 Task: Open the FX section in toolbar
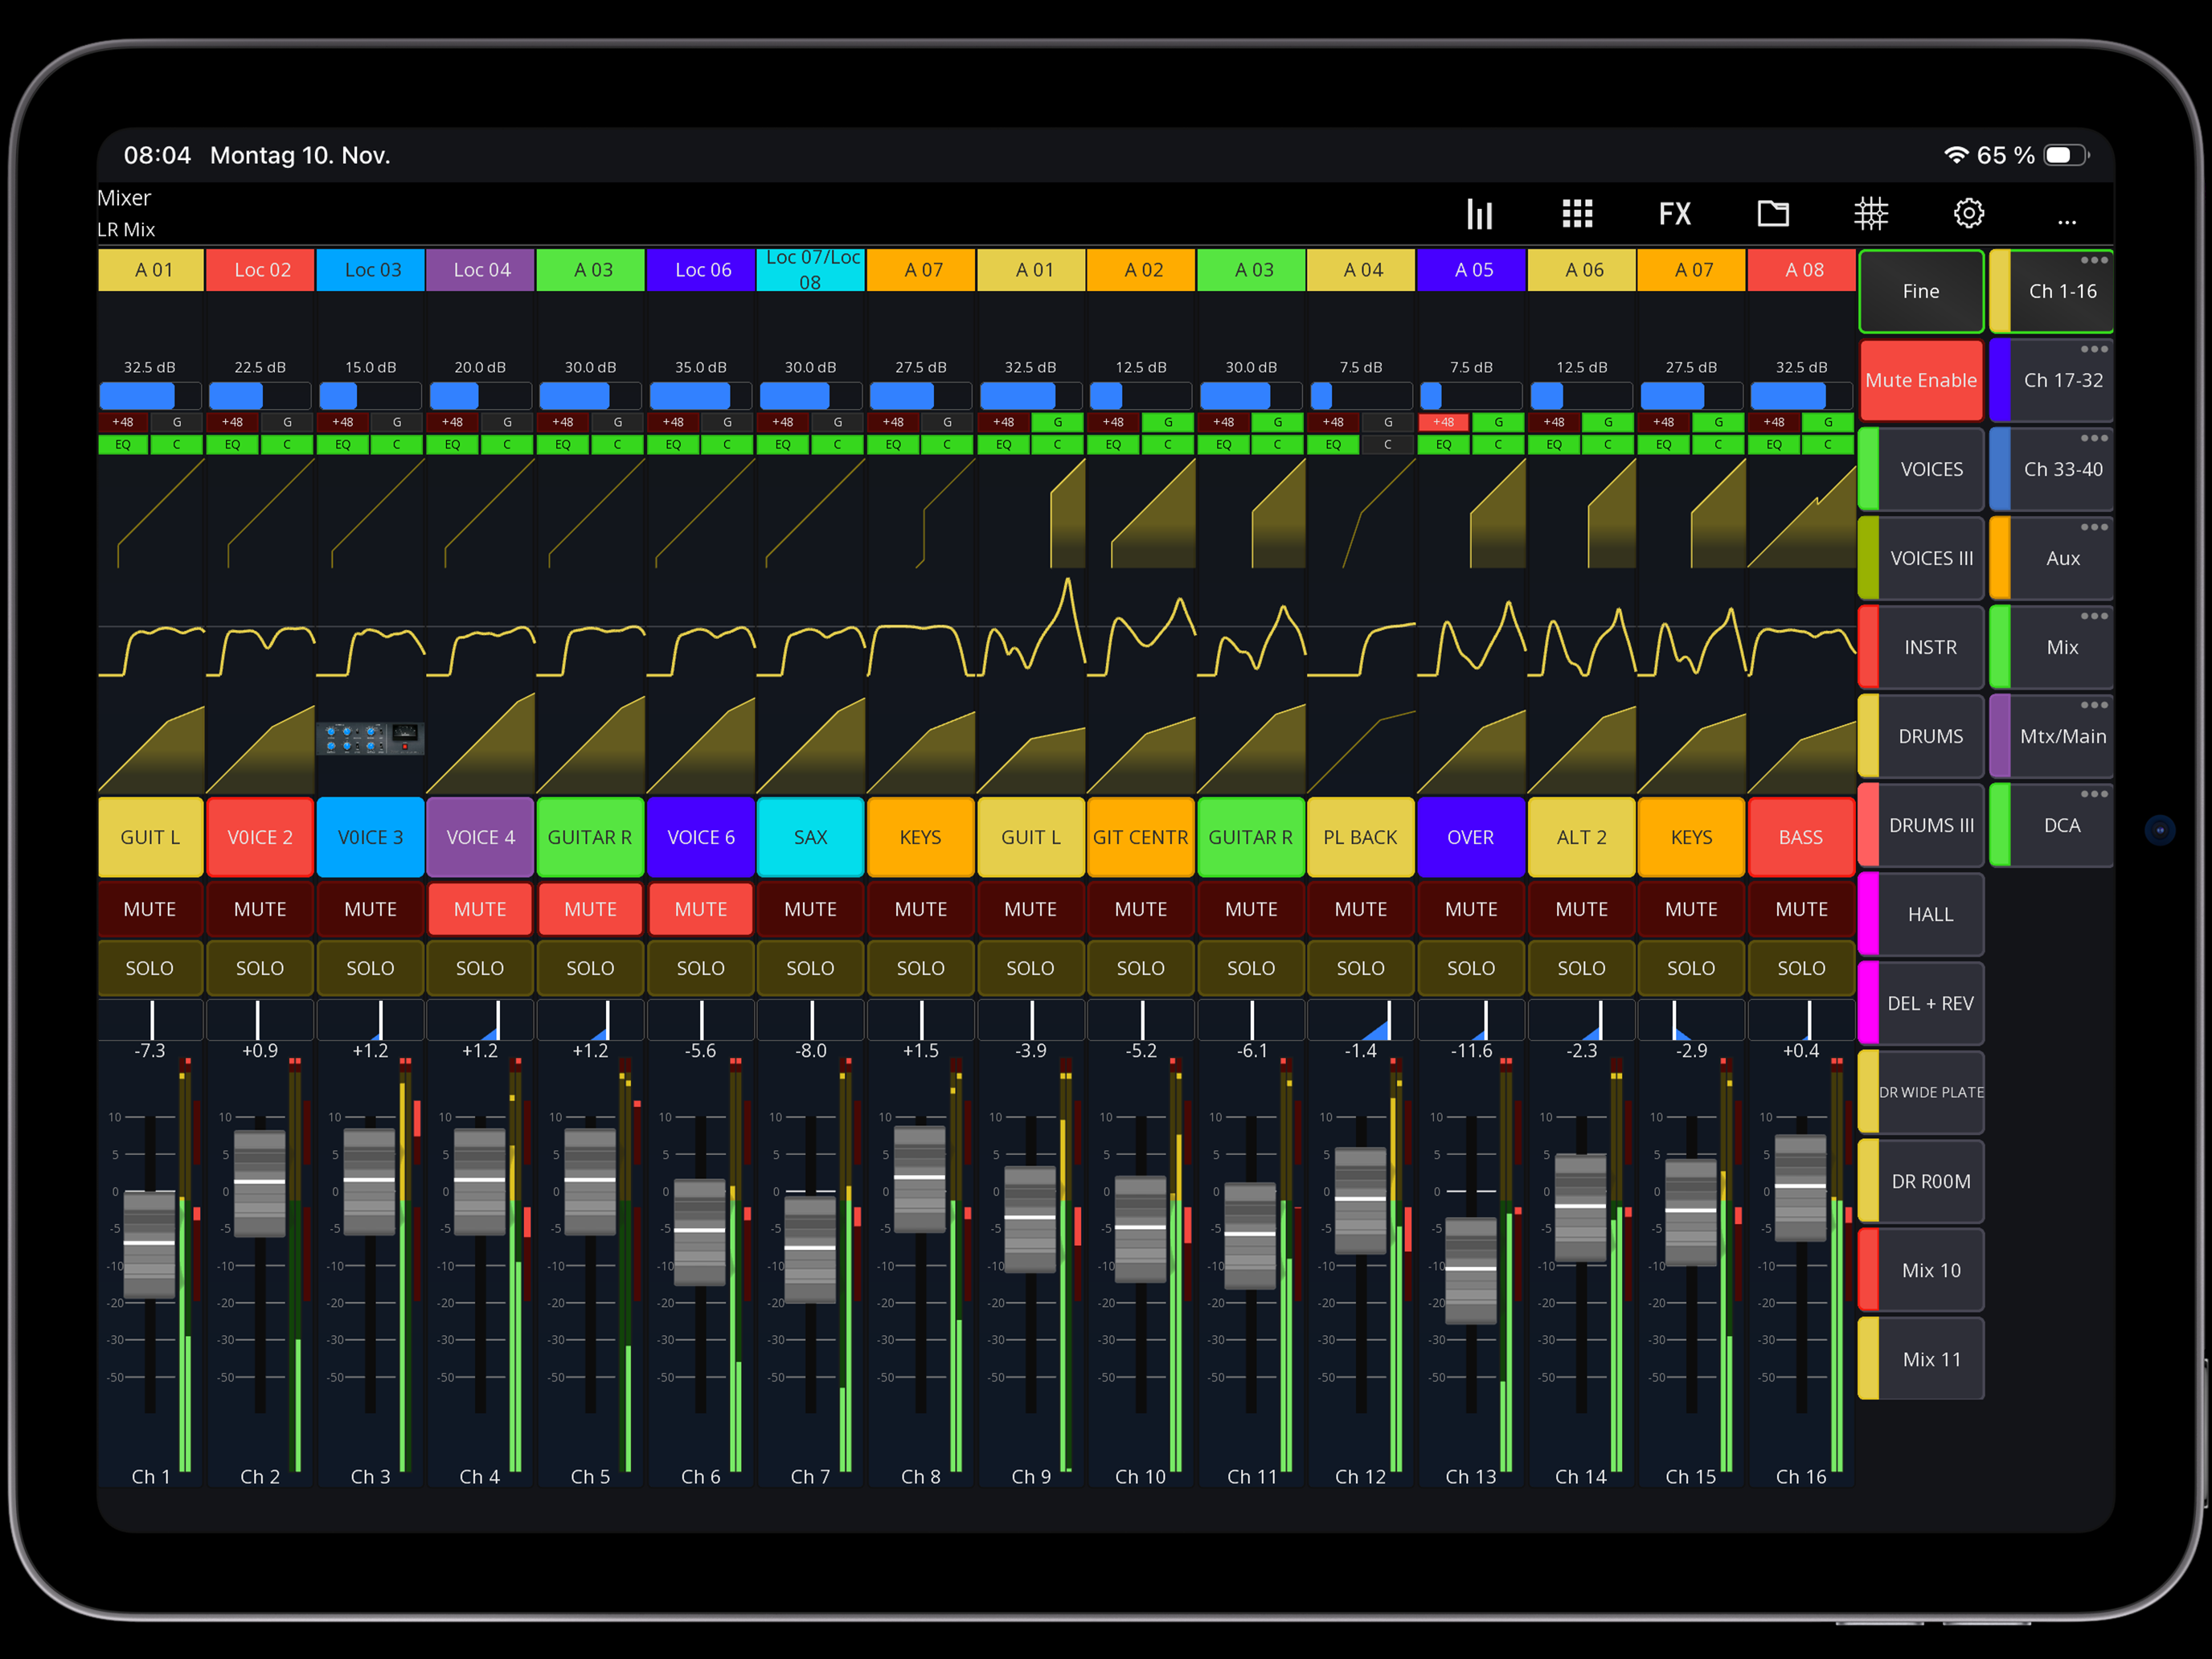tap(1675, 214)
